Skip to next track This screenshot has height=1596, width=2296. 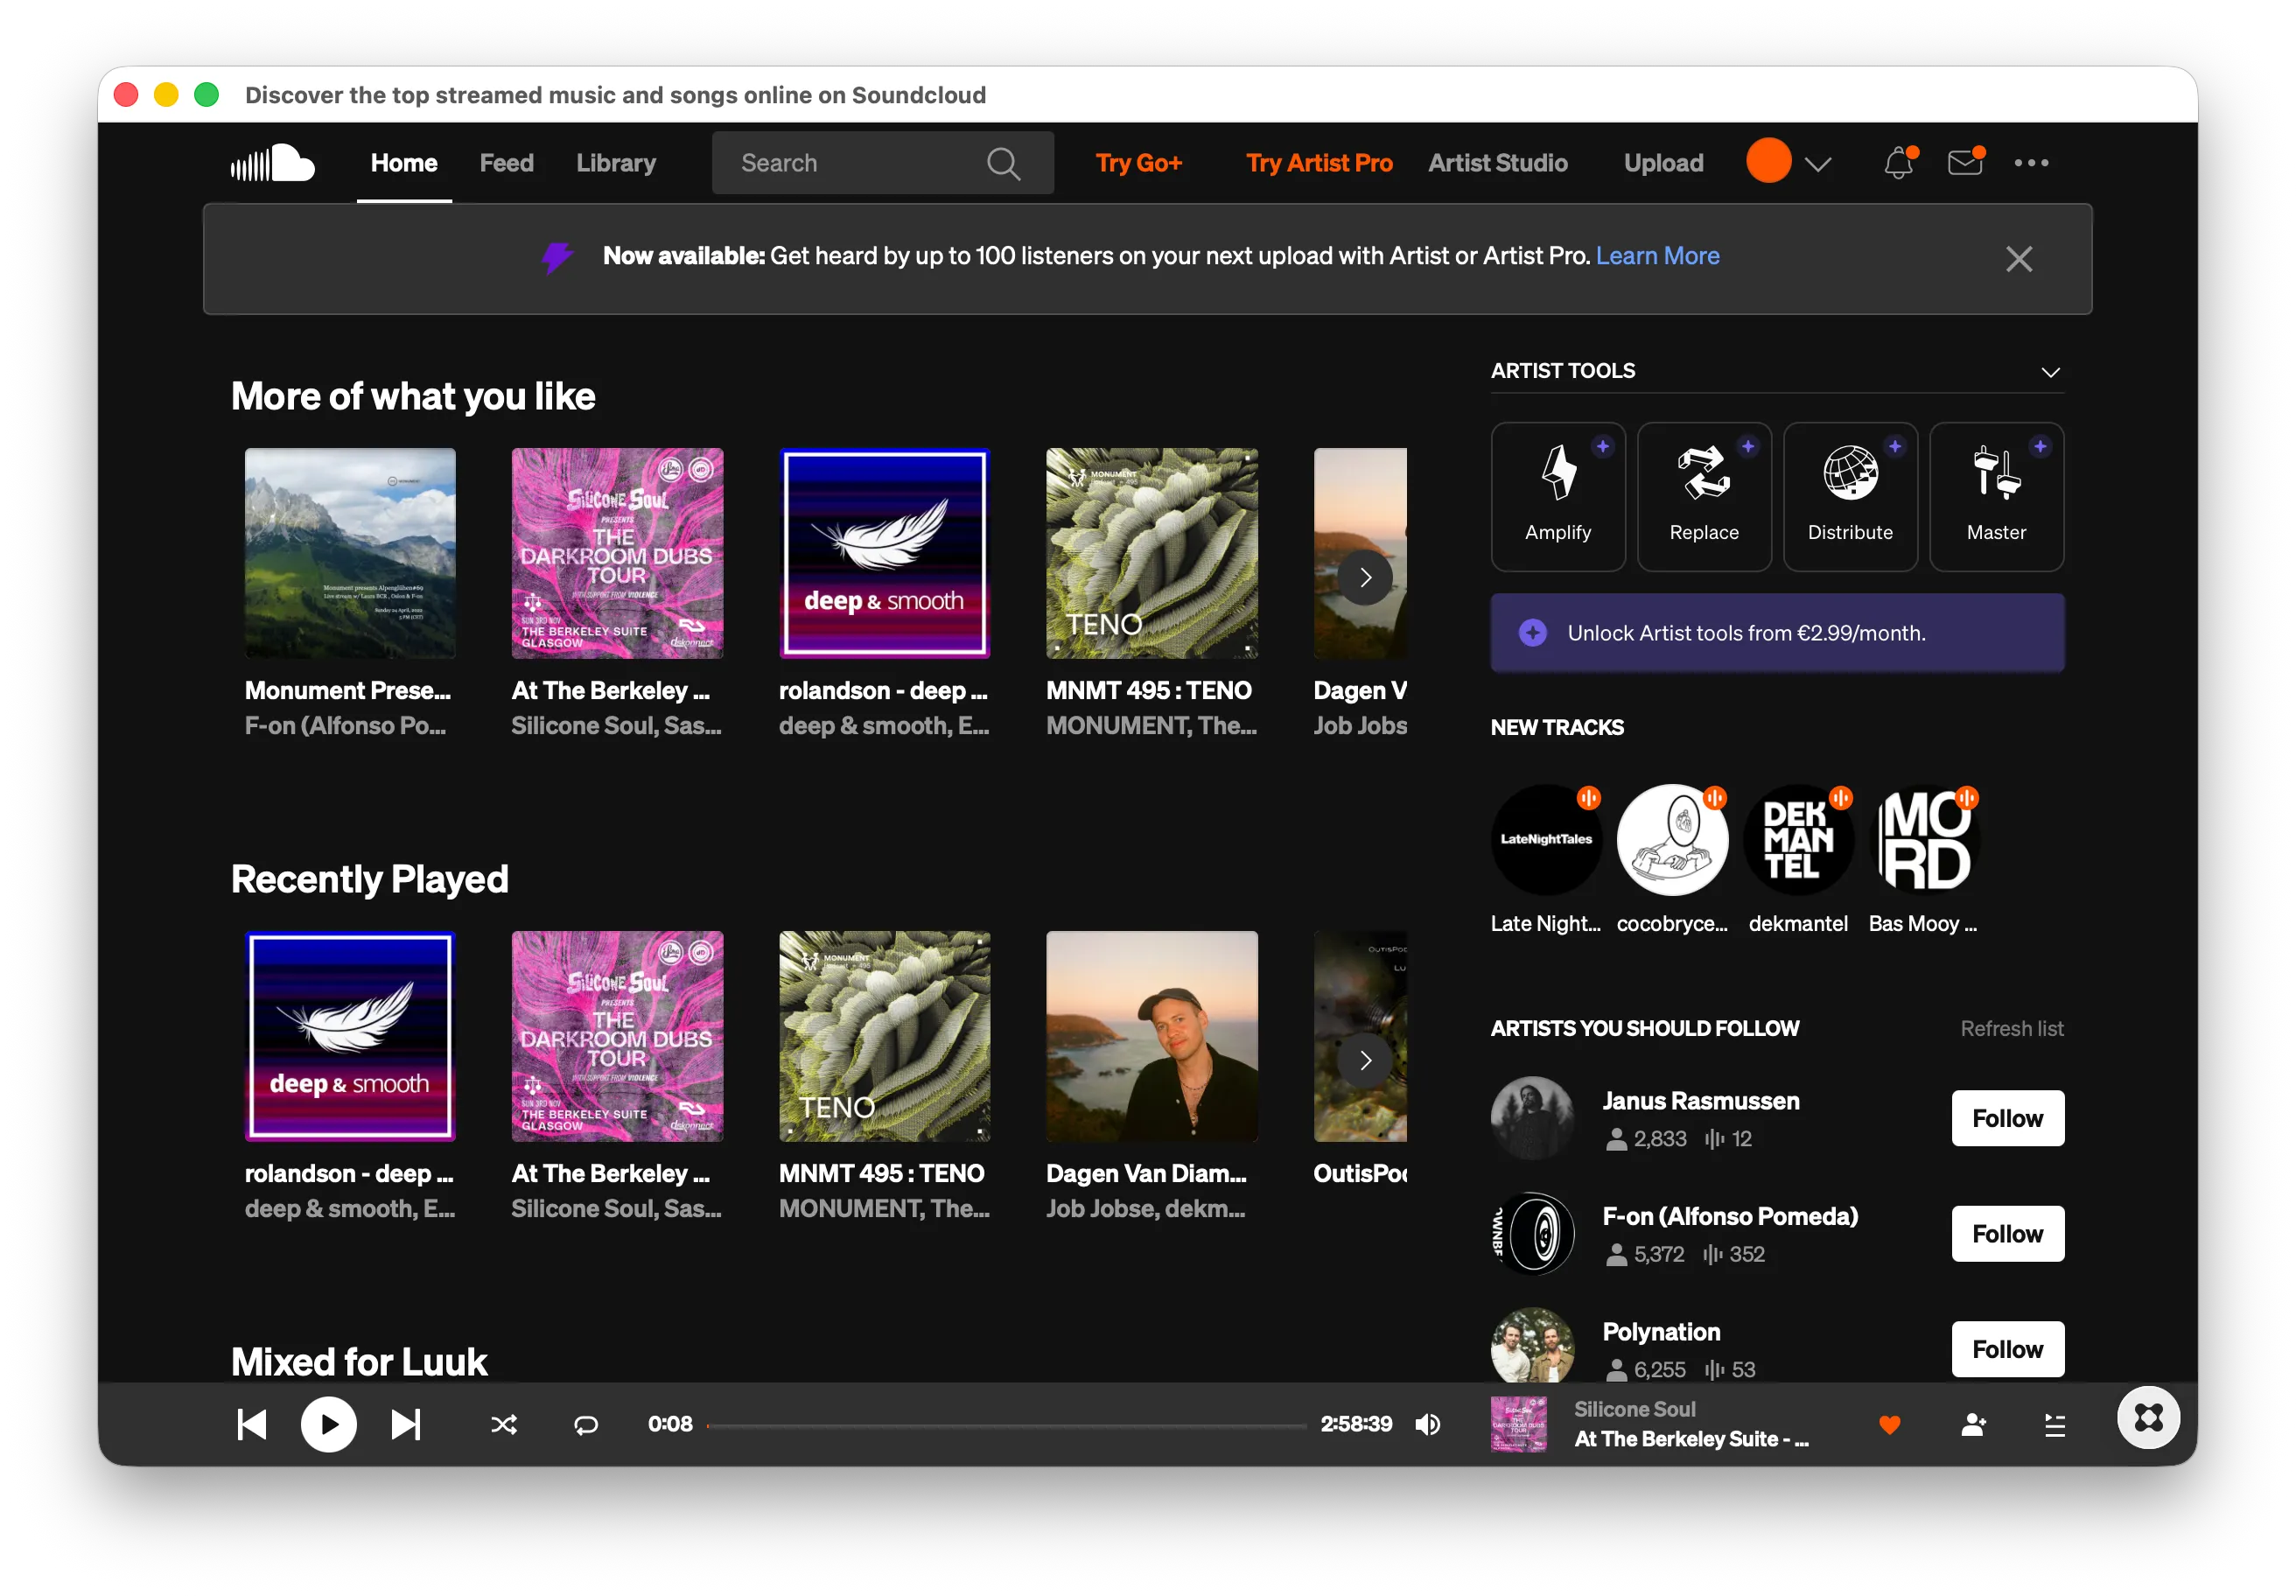coord(405,1424)
